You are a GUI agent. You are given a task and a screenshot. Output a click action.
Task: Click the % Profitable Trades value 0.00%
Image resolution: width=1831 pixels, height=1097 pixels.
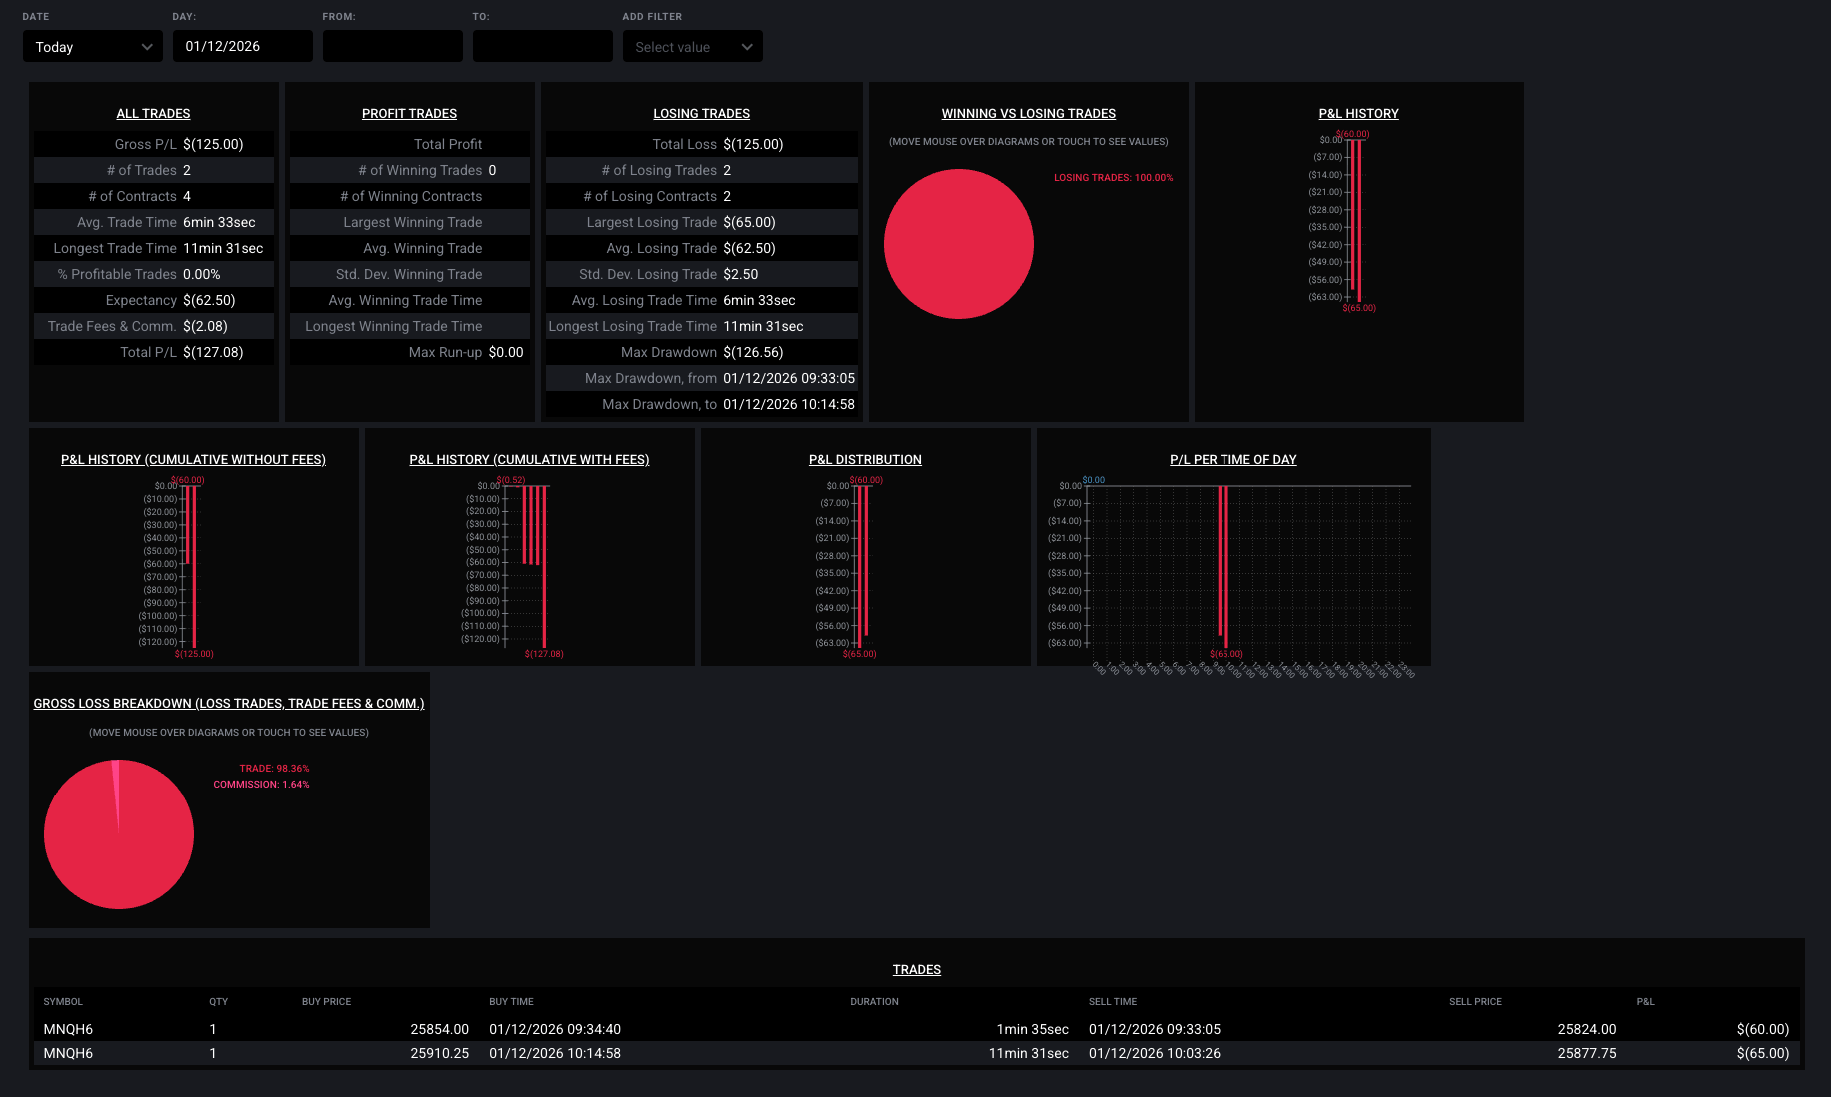tap(201, 274)
